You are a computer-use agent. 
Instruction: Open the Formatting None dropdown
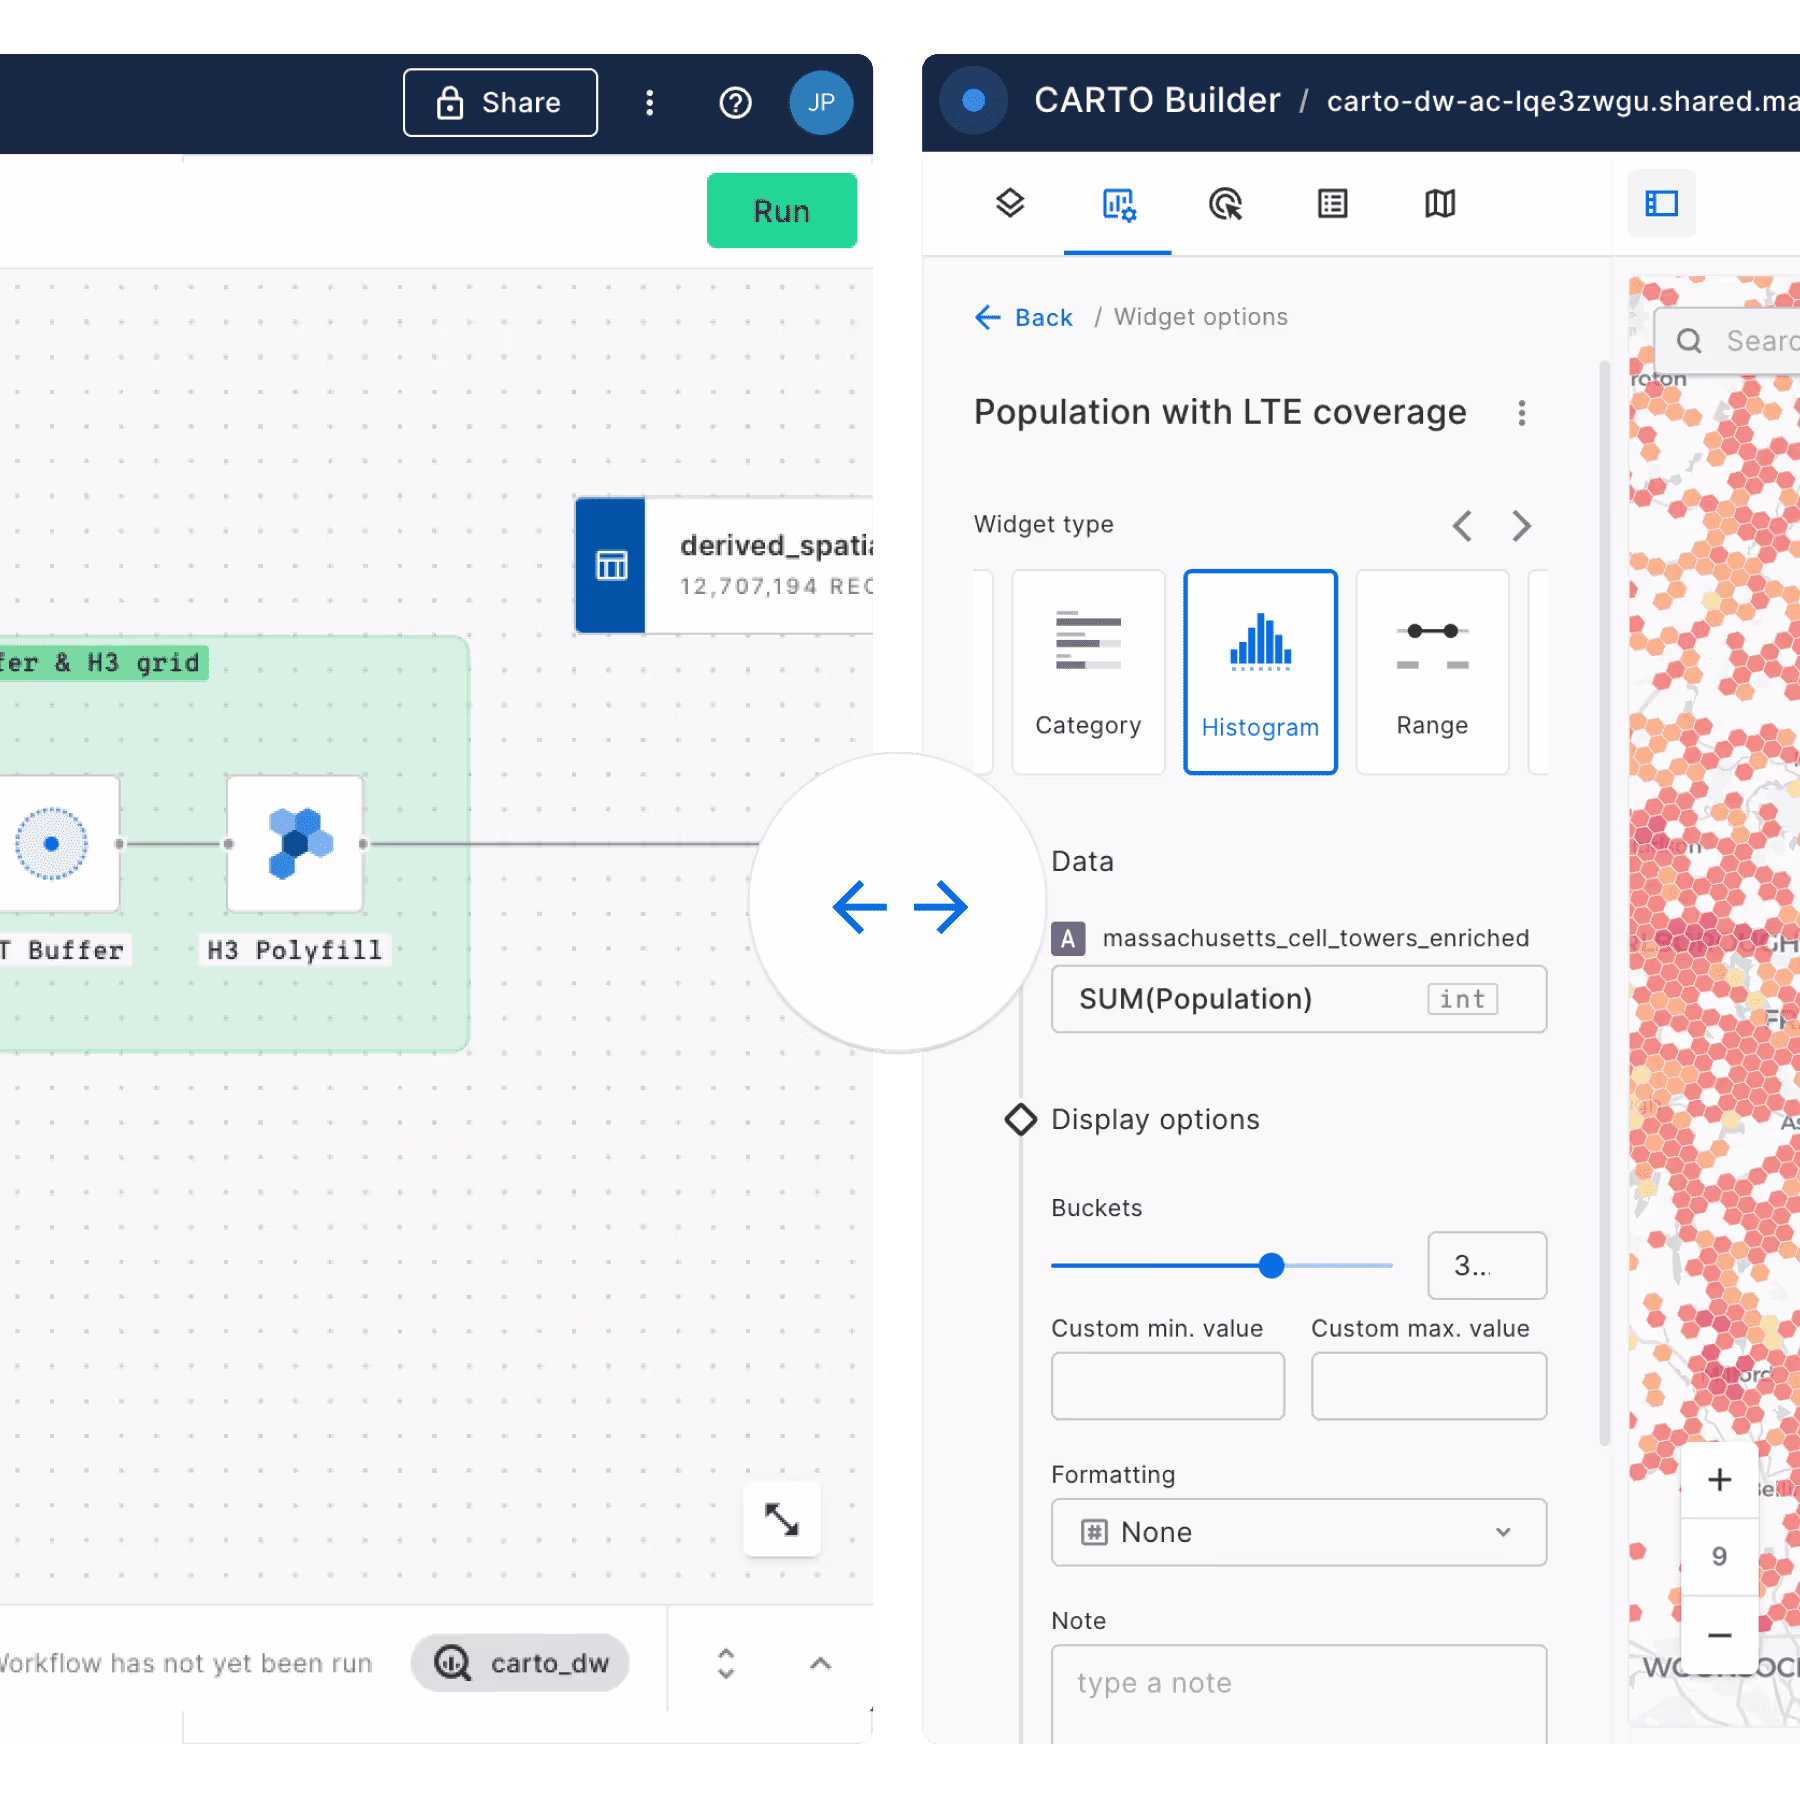click(1298, 1532)
